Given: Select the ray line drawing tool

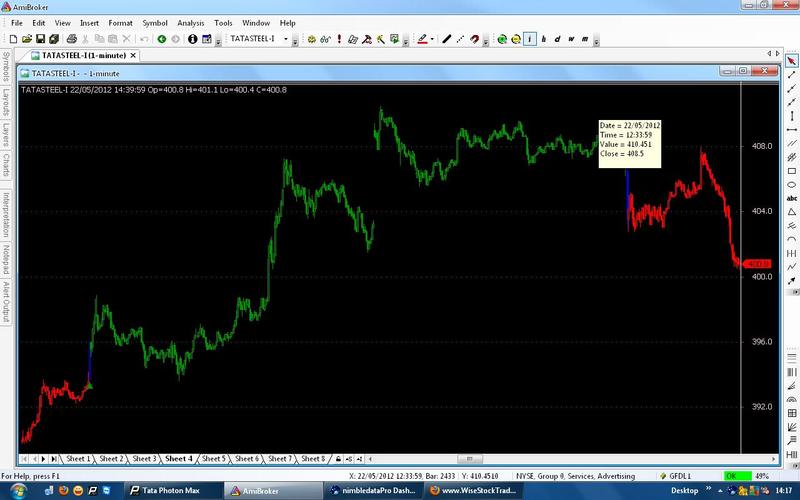Looking at the screenshot, I should [791, 88].
